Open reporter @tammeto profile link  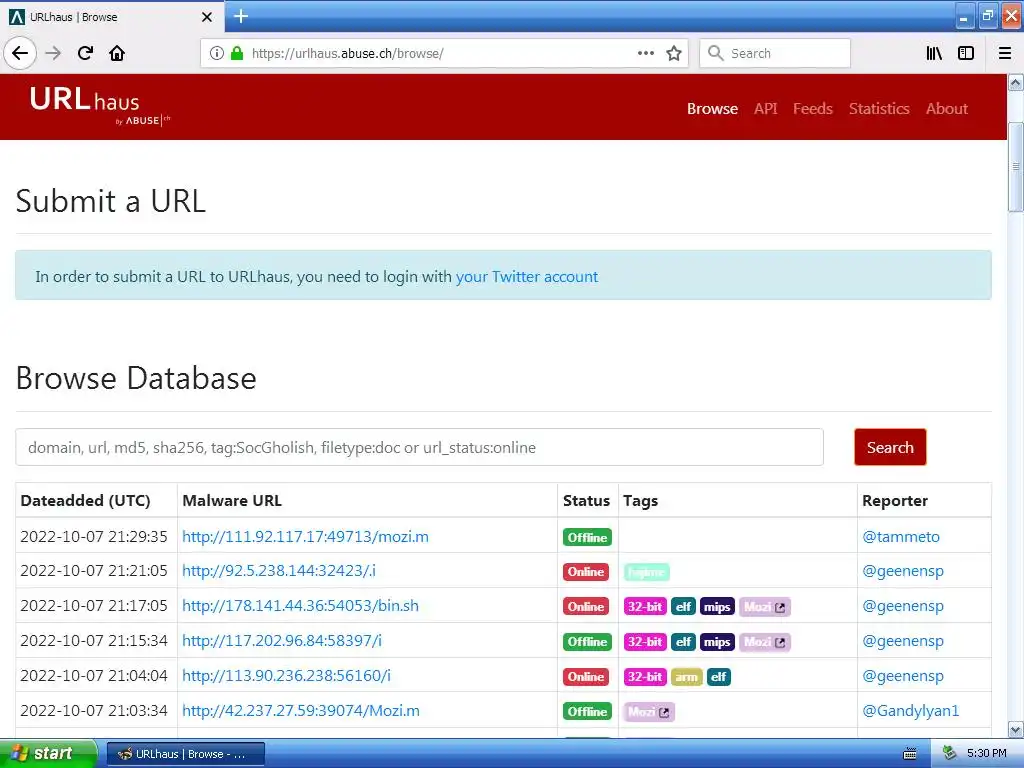(x=901, y=537)
